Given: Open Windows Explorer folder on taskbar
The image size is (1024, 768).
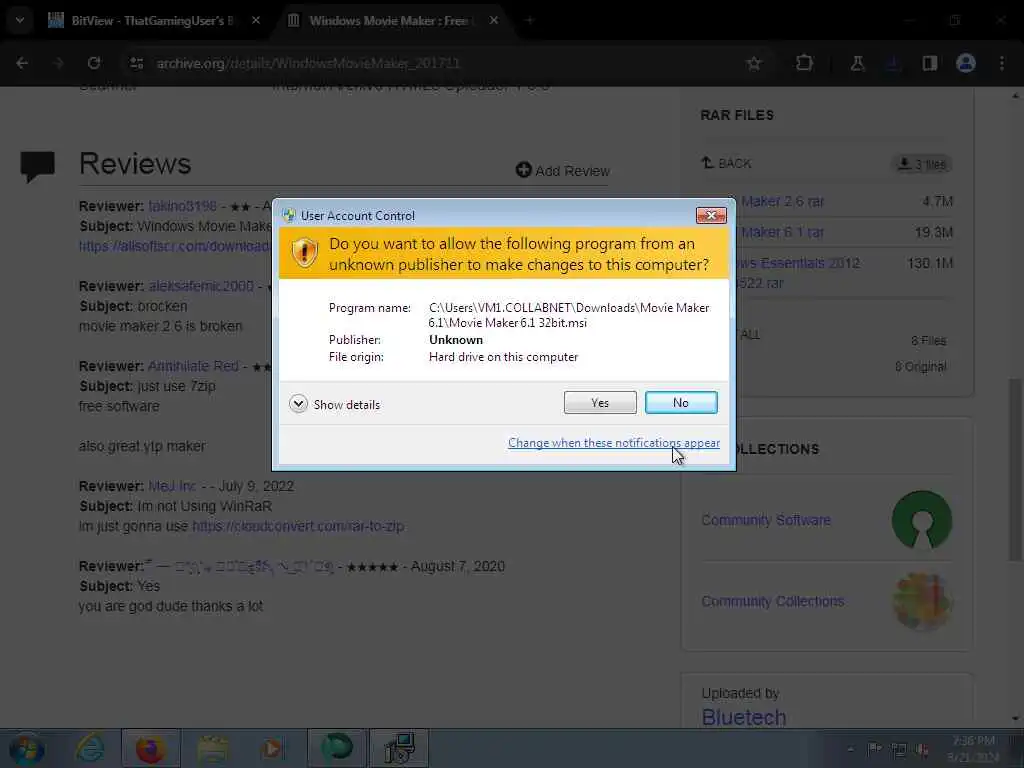Looking at the screenshot, I should (x=212, y=749).
